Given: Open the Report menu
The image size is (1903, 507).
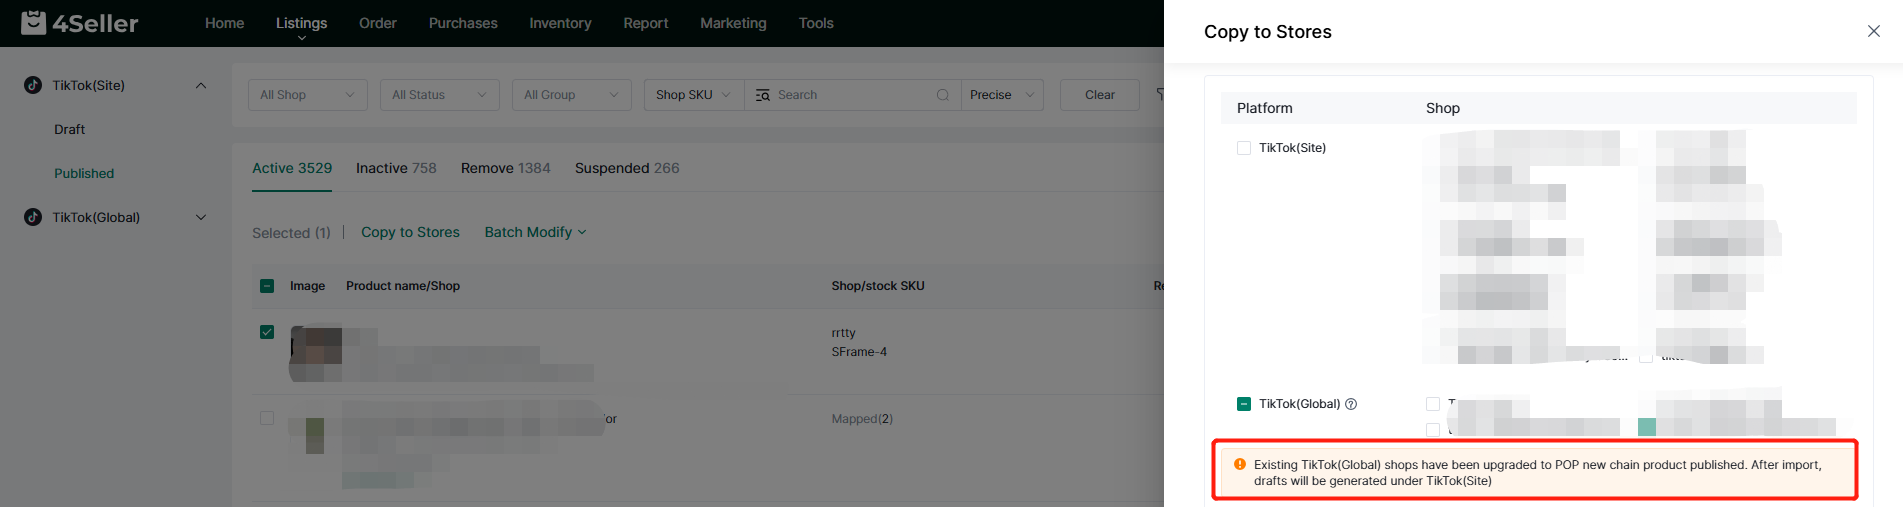Looking at the screenshot, I should tap(646, 23).
